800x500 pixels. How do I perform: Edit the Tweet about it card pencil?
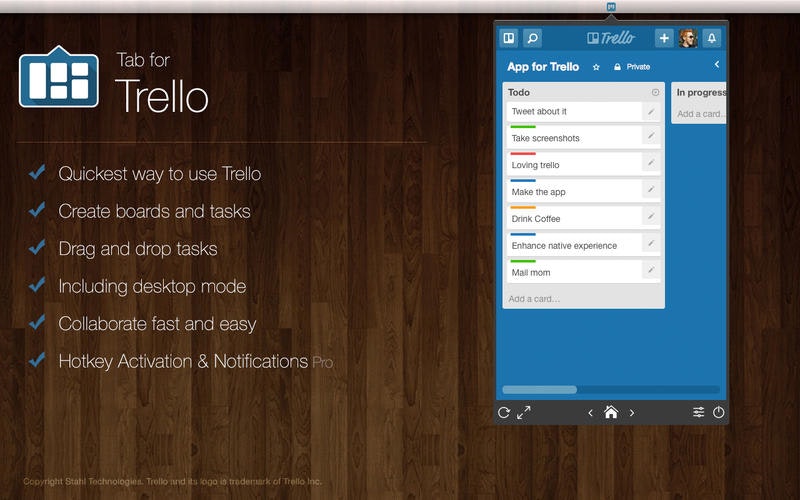pyautogui.click(x=651, y=111)
